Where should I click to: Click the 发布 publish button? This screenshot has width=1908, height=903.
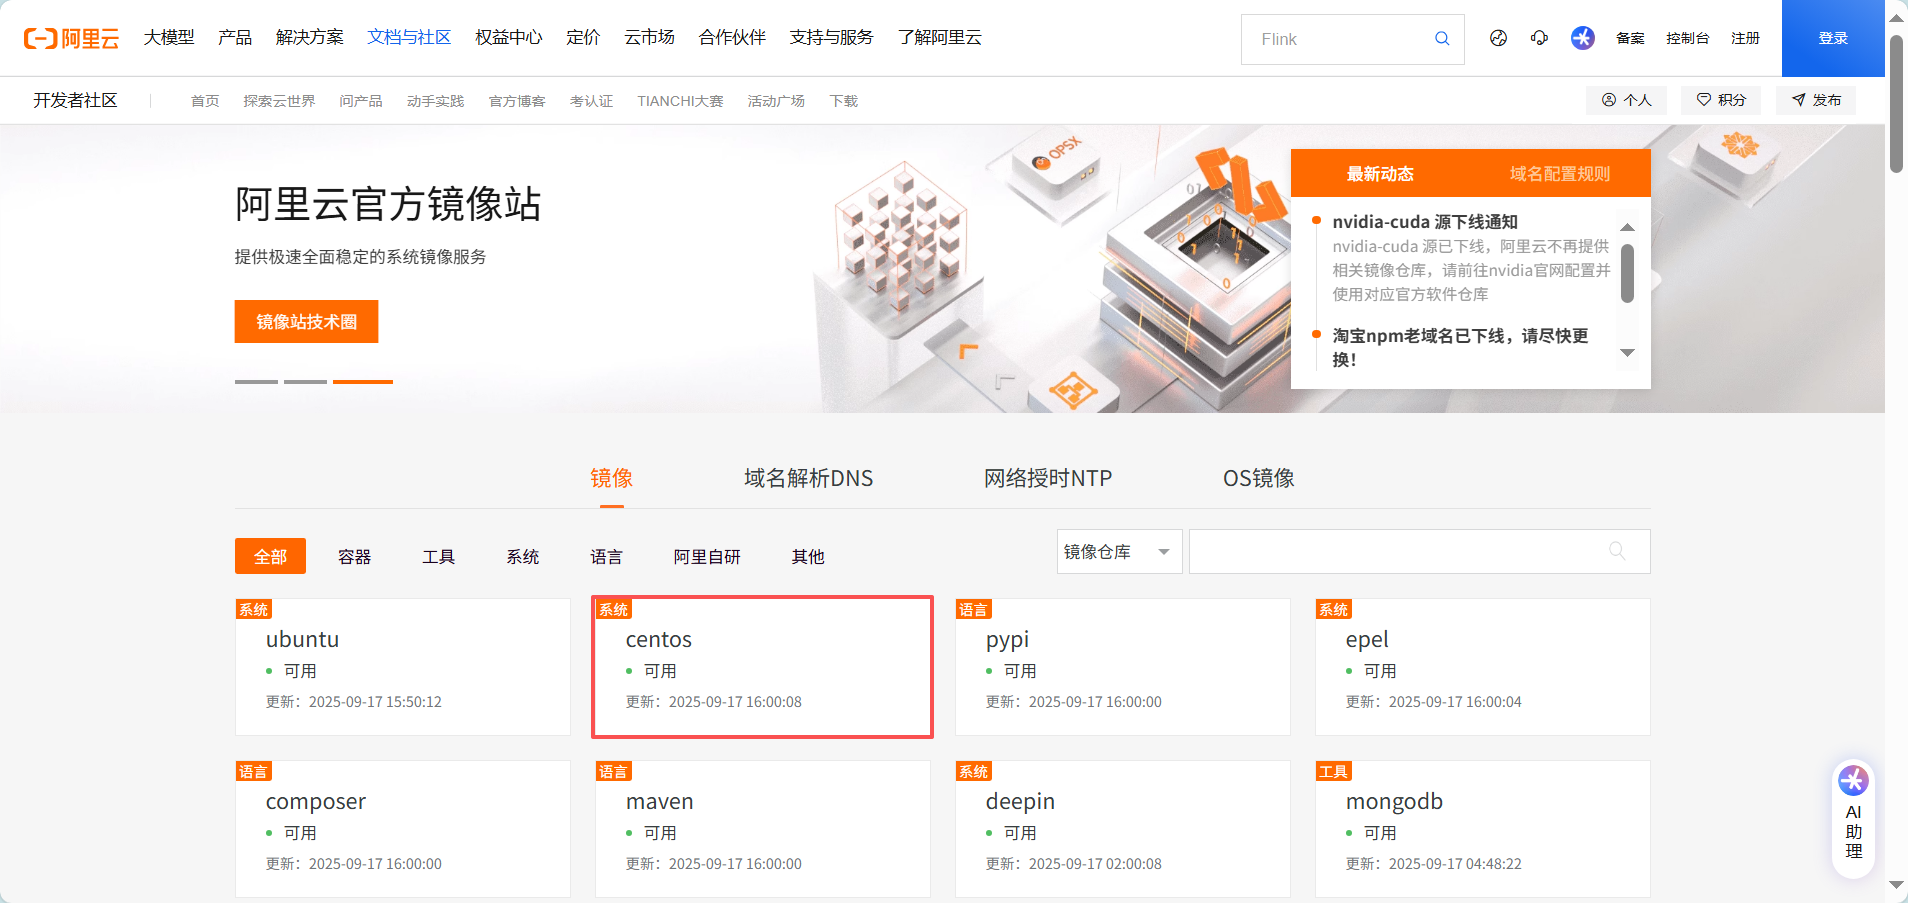[x=1816, y=100]
